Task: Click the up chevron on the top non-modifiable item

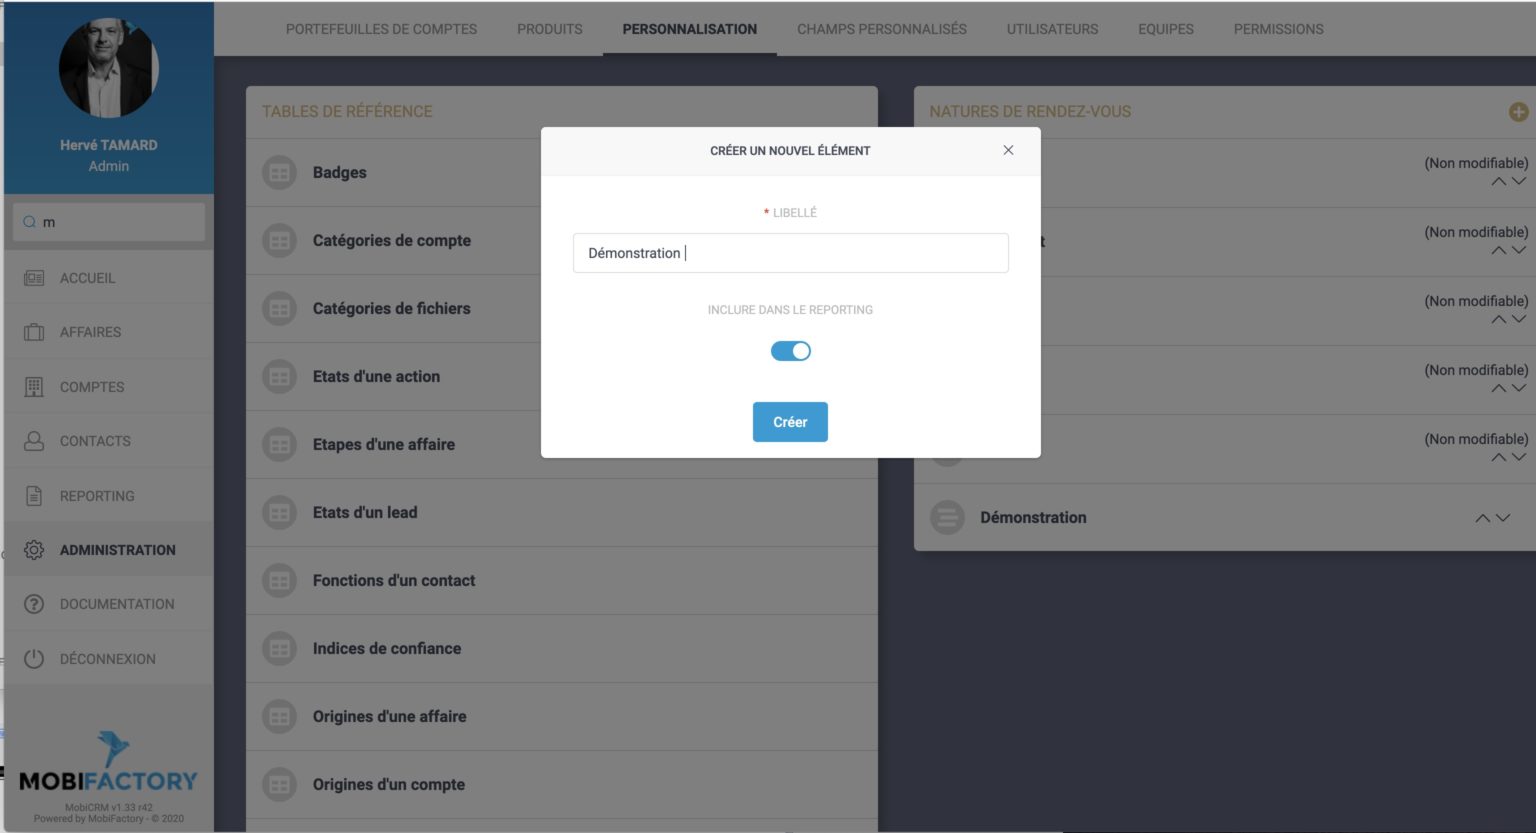Action: 1499,181
